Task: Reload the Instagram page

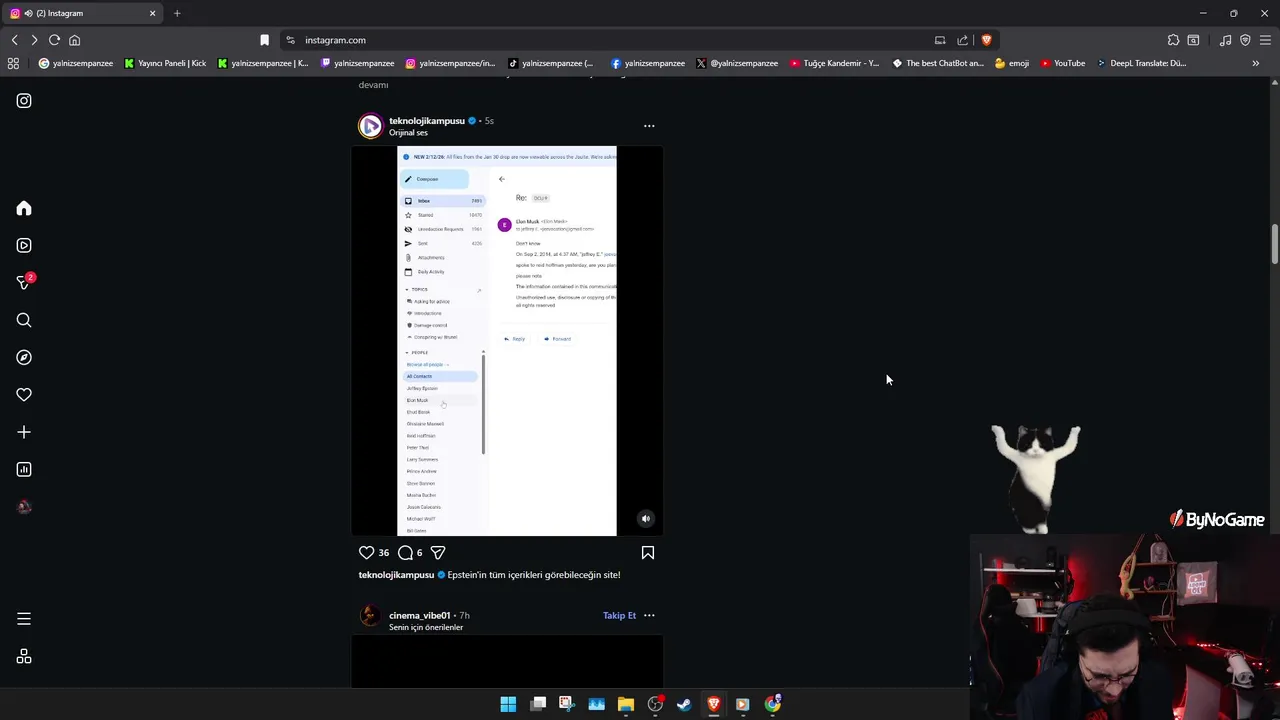Action: [54, 40]
